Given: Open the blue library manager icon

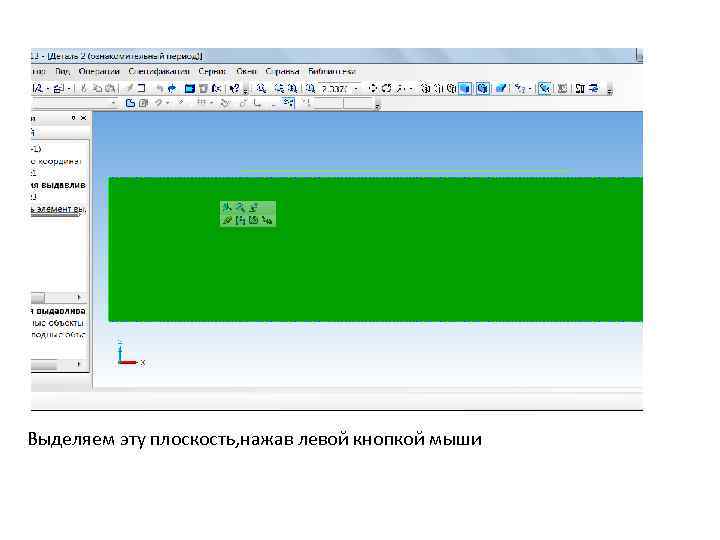Looking at the screenshot, I should [x=190, y=88].
